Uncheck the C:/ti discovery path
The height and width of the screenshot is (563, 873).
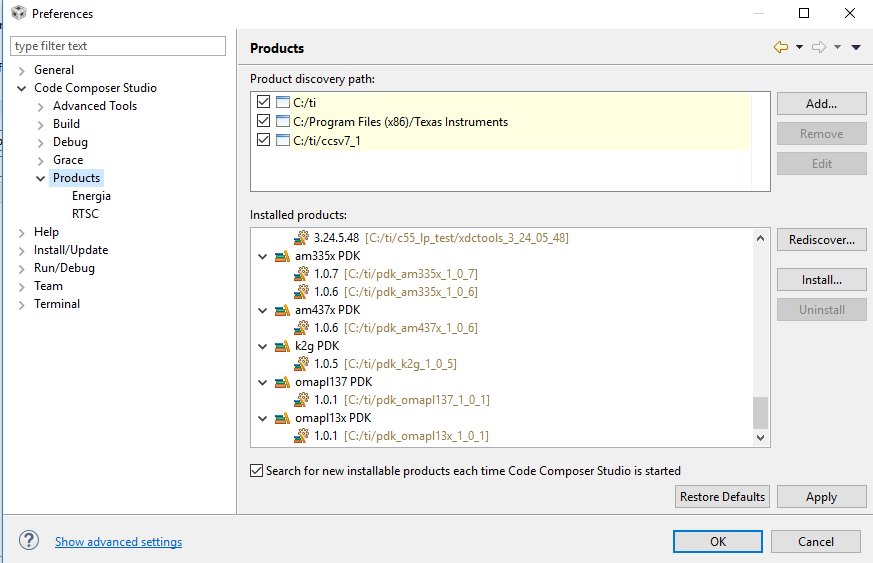coord(263,102)
